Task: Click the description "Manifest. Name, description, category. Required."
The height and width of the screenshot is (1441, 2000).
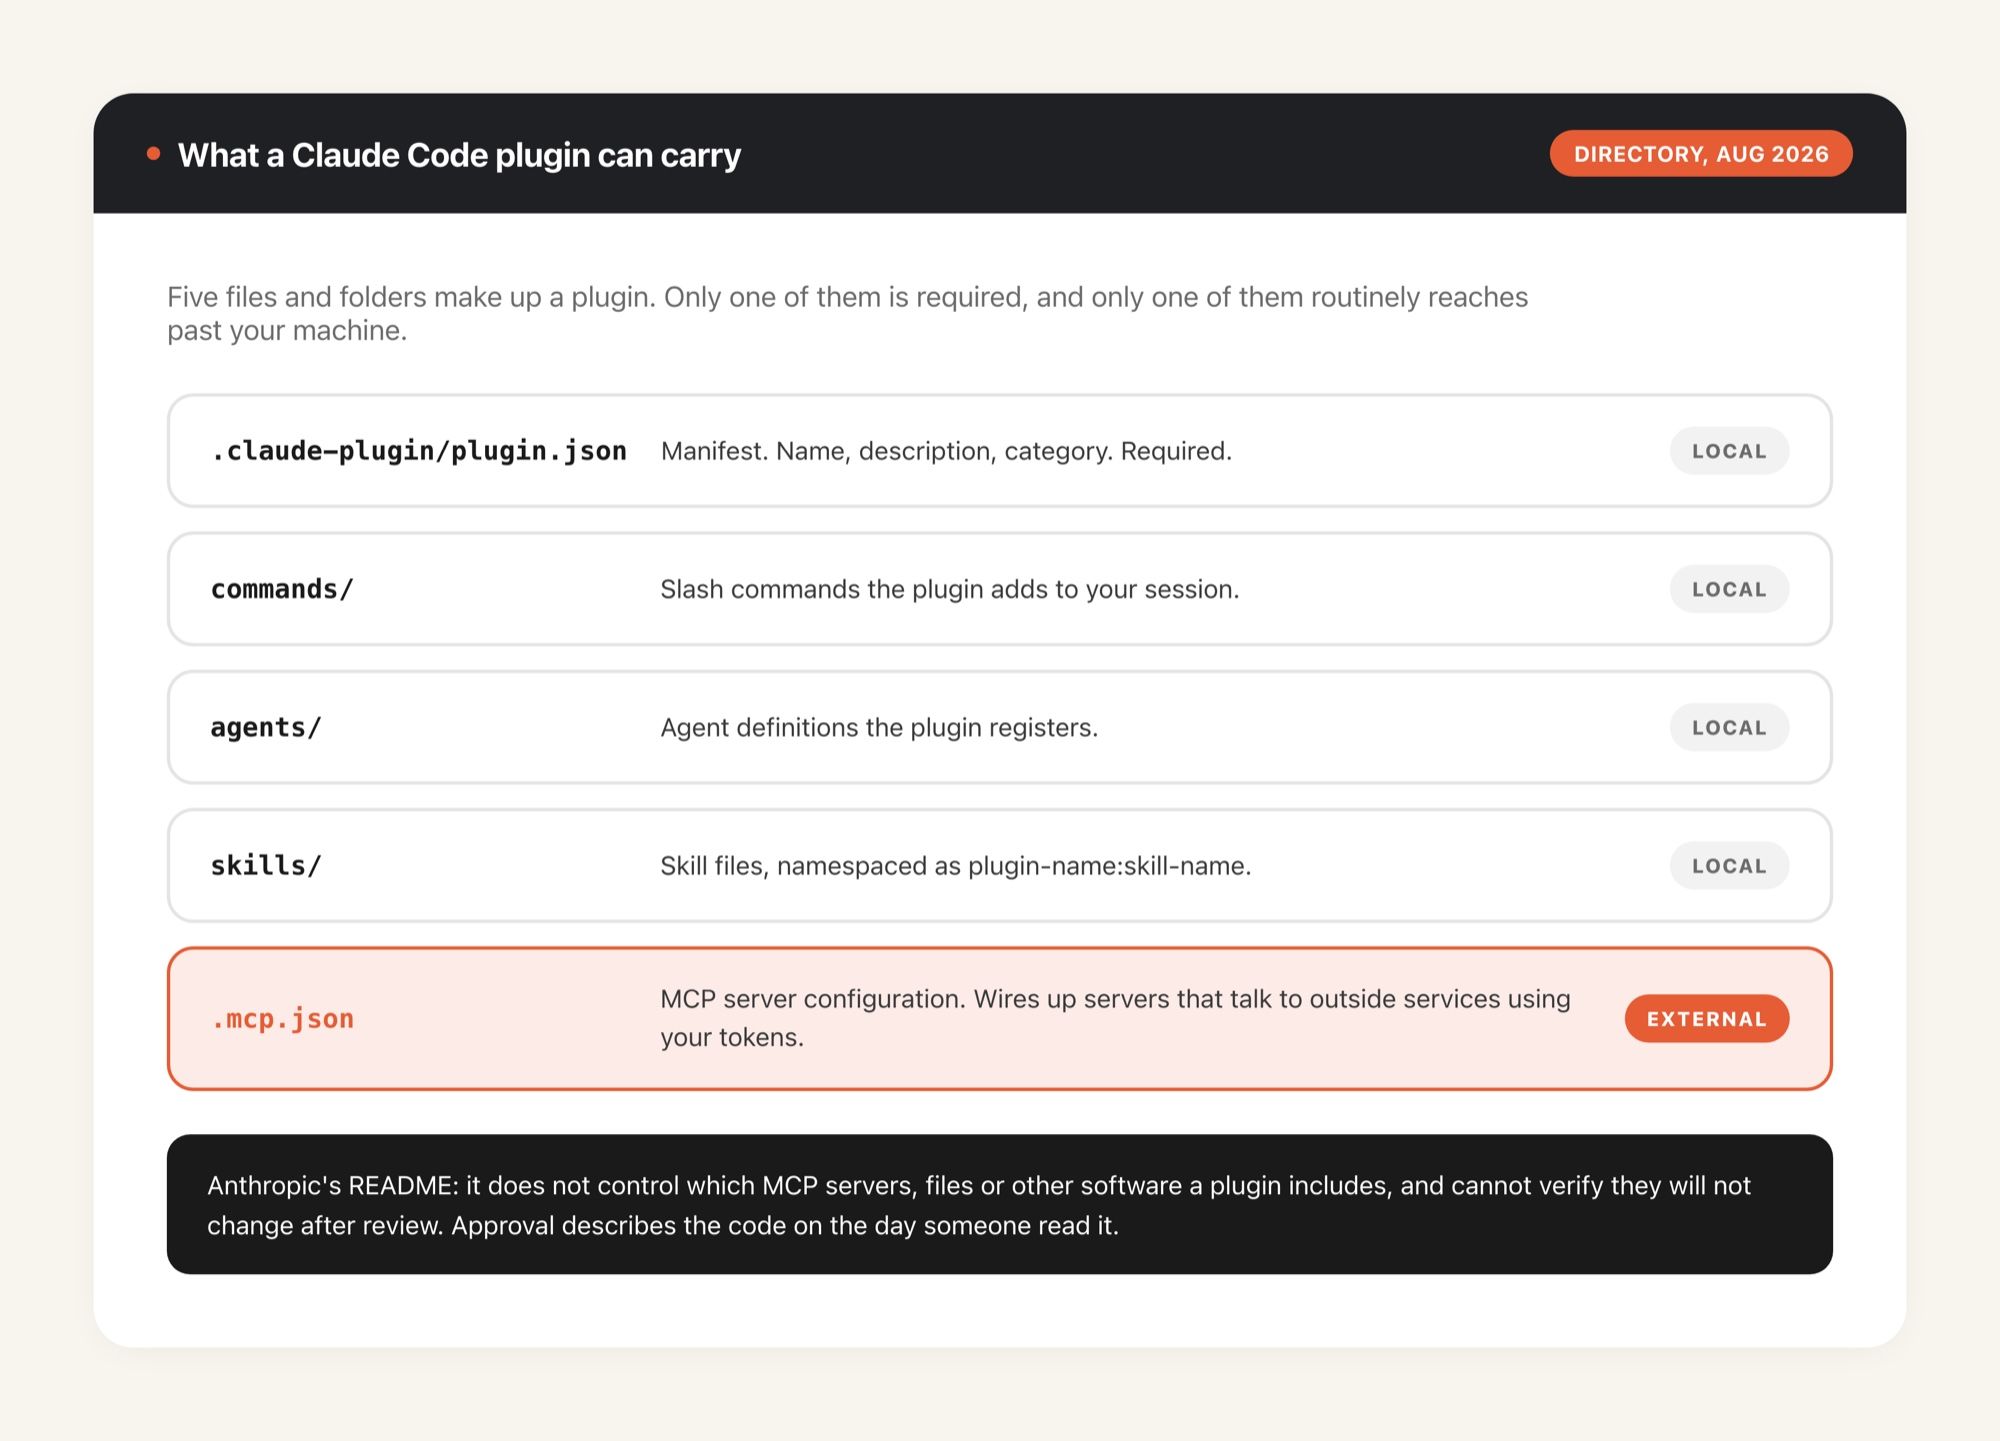Action: tap(946, 451)
